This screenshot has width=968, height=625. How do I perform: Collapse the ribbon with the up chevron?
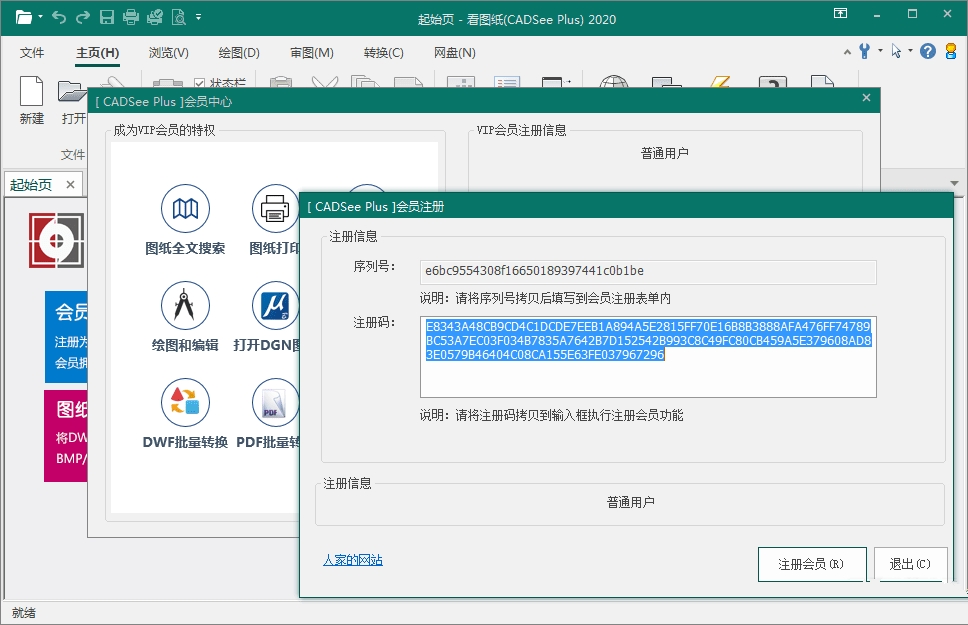point(848,52)
